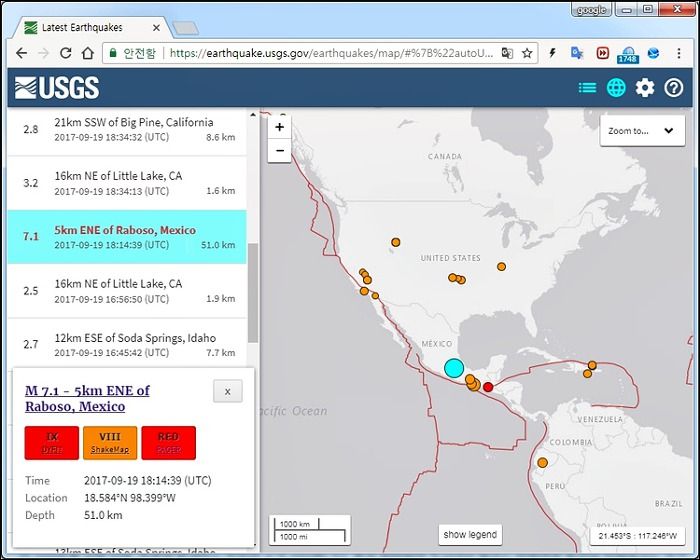Select 2.5 Little Lake, CA 16:56:50 earthquake
The image size is (700, 560).
click(127, 291)
